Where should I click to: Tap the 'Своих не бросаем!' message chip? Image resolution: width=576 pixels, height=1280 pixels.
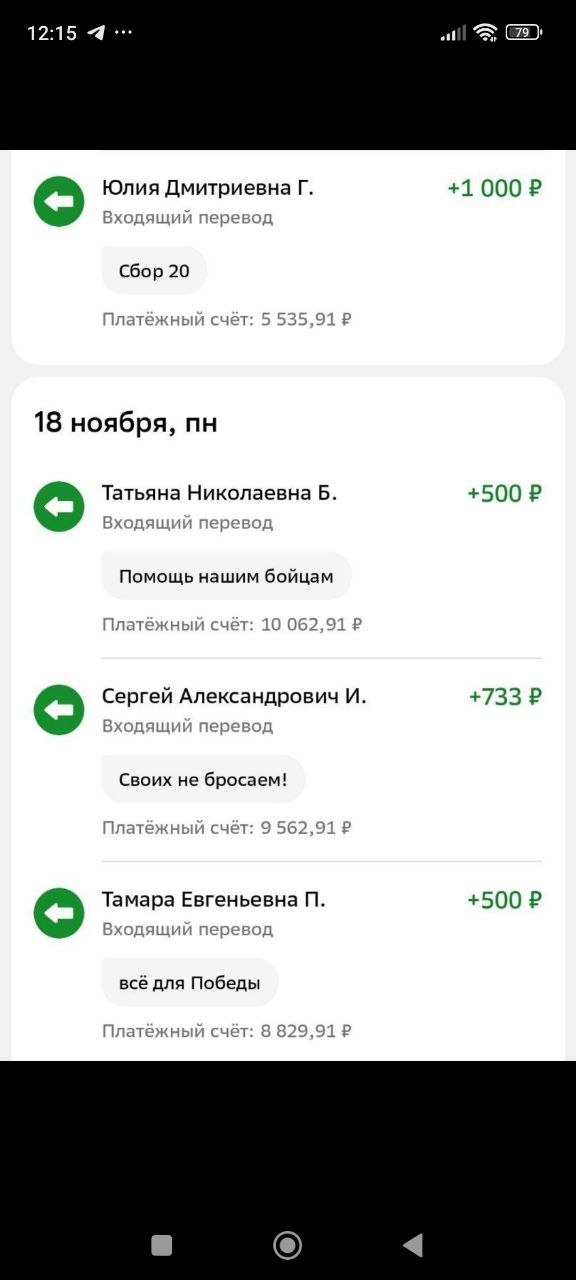[x=203, y=779]
